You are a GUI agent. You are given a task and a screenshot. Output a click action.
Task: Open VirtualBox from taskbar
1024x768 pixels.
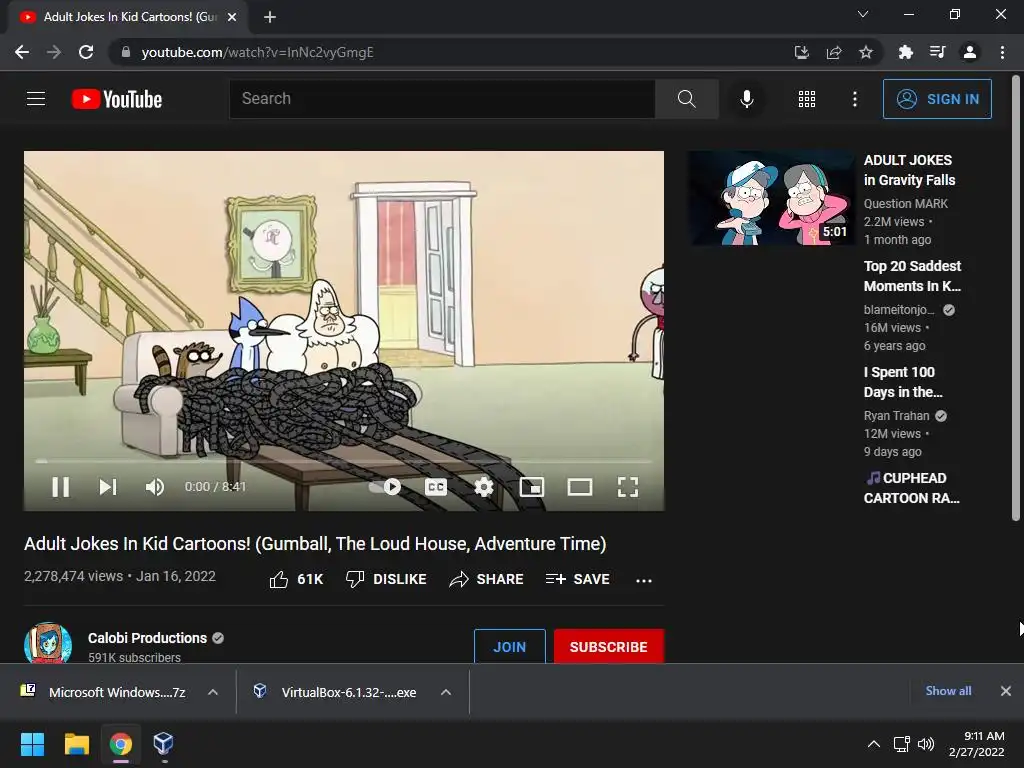(x=163, y=744)
